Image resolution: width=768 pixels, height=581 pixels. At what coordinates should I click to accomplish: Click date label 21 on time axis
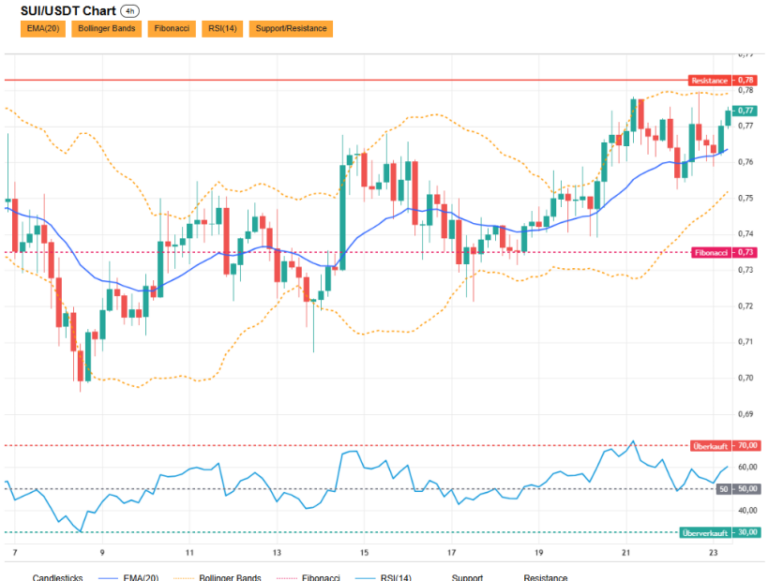(x=626, y=553)
